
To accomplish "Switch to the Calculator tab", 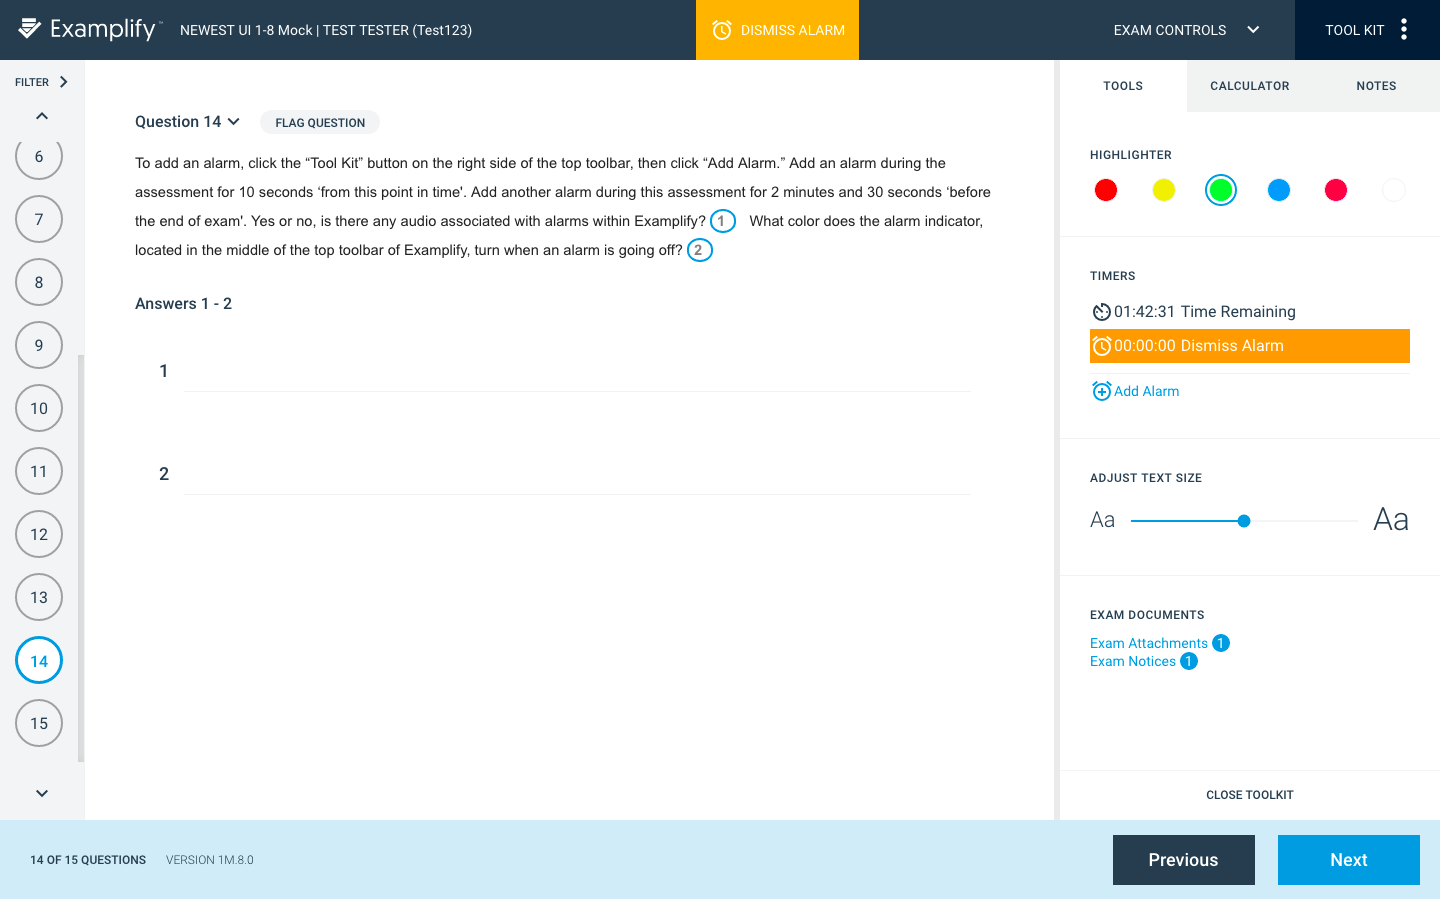I will [x=1250, y=86].
